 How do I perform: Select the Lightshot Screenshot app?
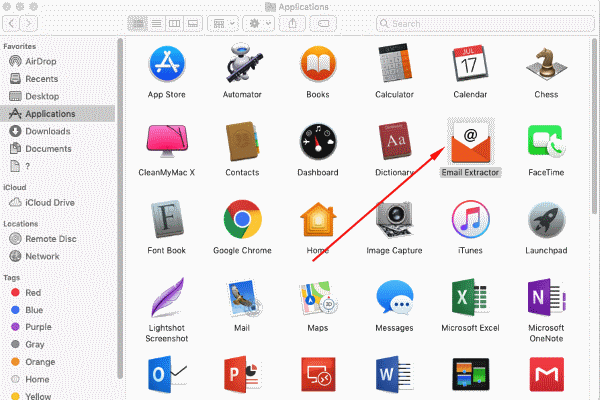point(167,297)
